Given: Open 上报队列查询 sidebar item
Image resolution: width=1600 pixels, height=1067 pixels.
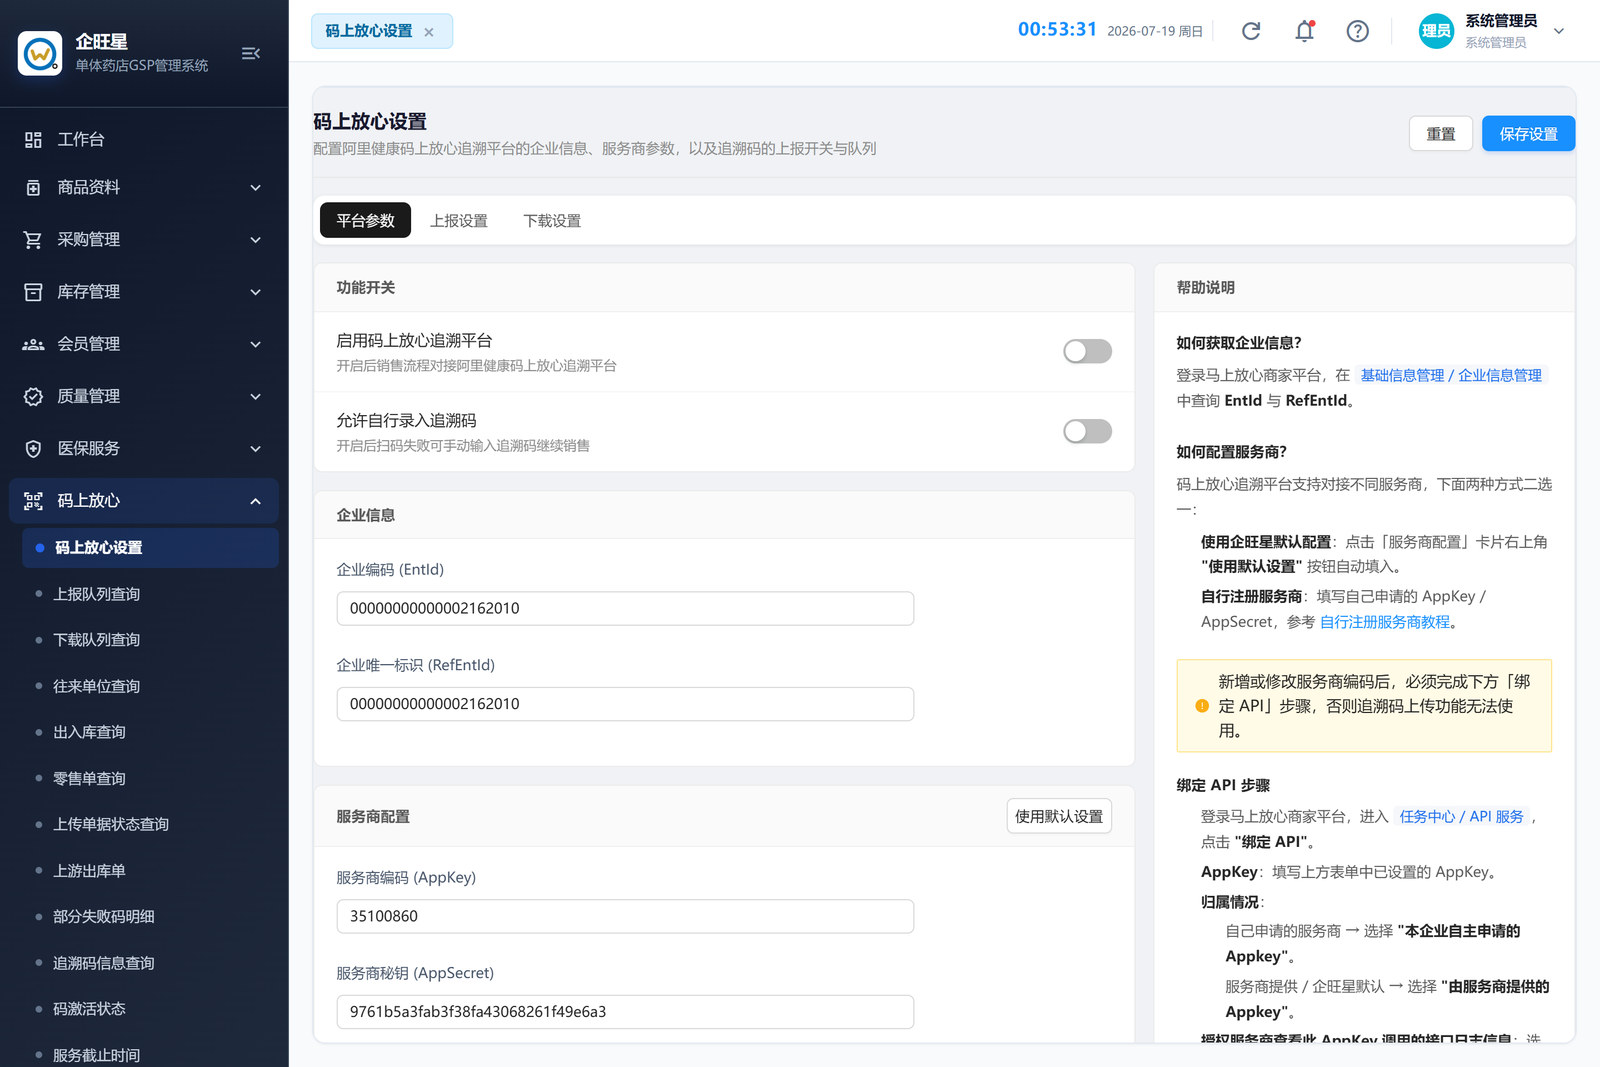Looking at the screenshot, I should coord(150,594).
